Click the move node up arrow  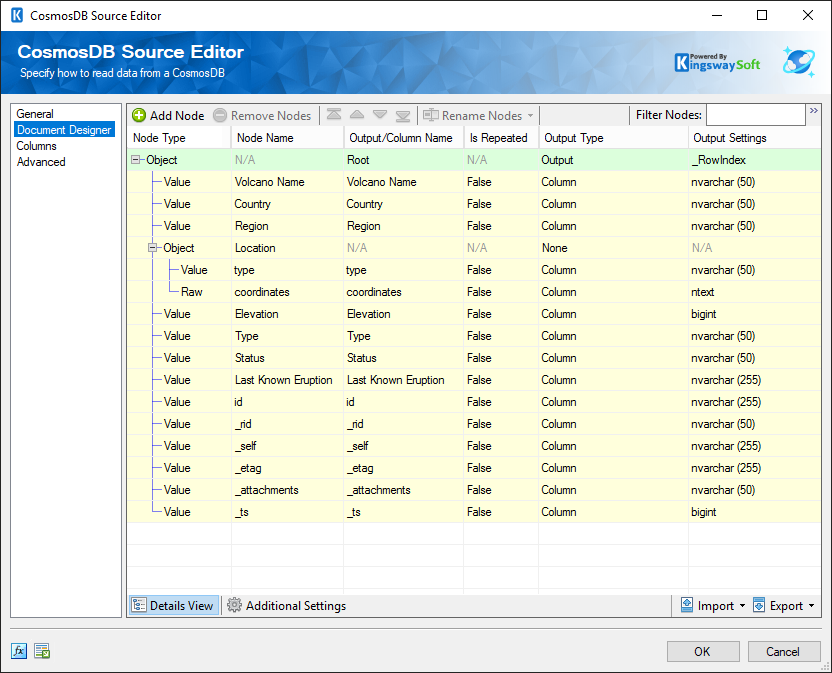pos(357,115)
